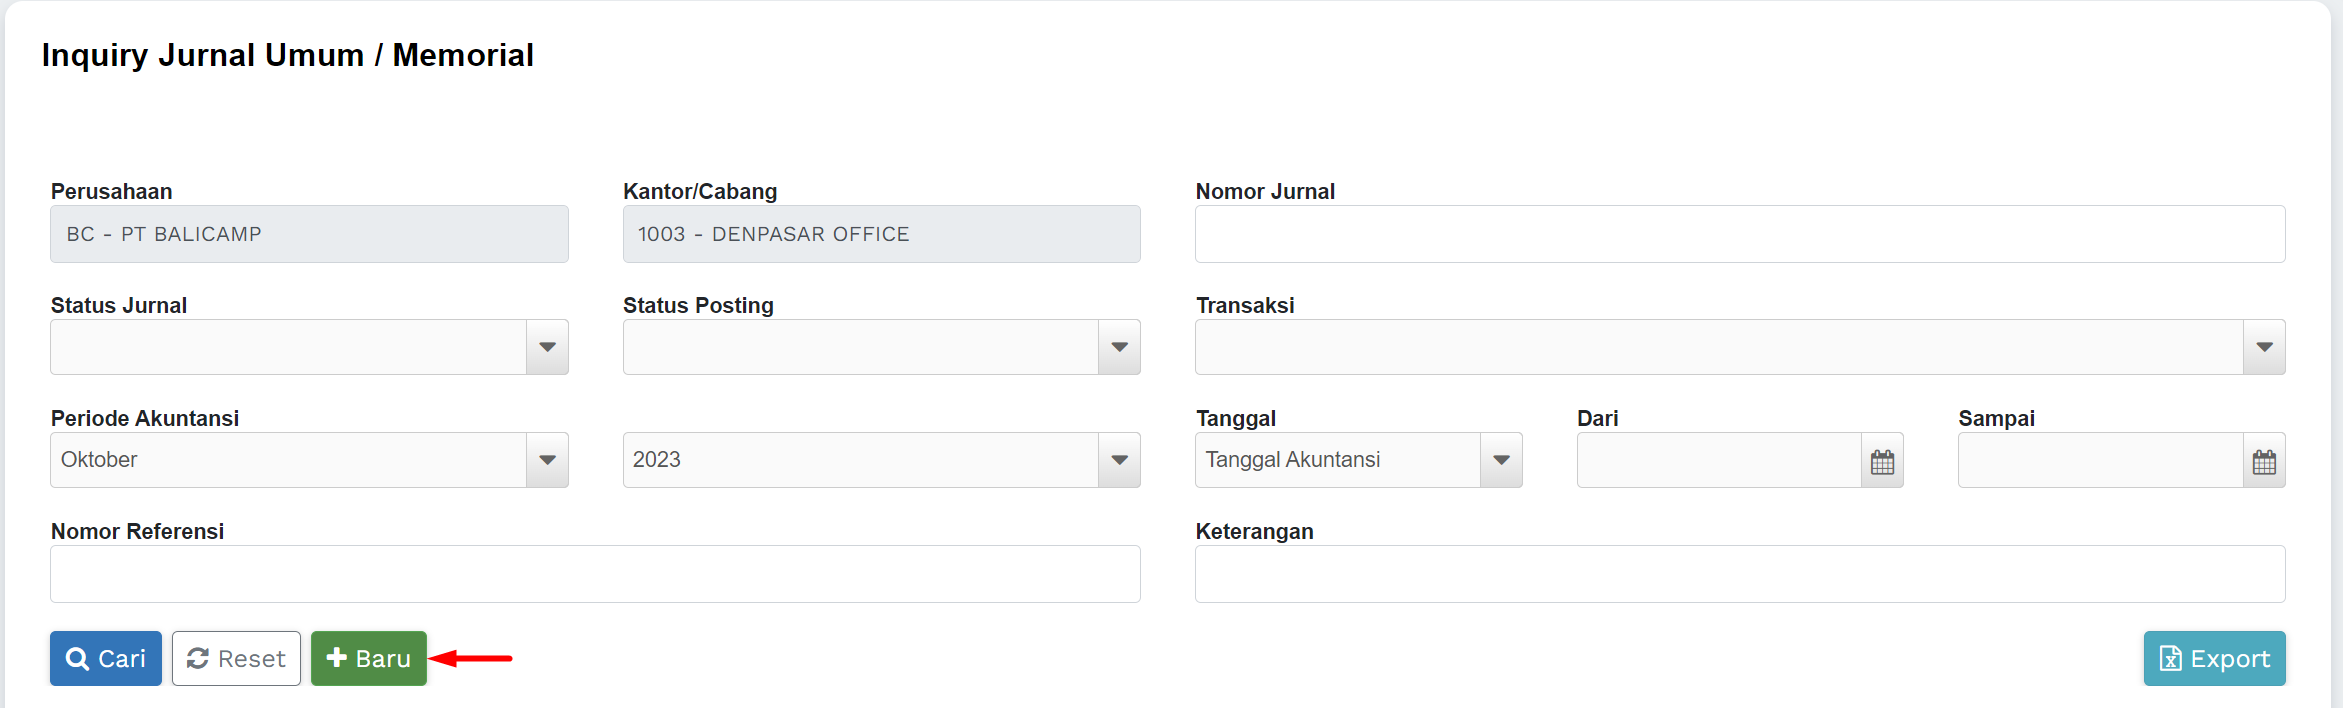Click the Dari date text field

click(x=1718, y=460)
